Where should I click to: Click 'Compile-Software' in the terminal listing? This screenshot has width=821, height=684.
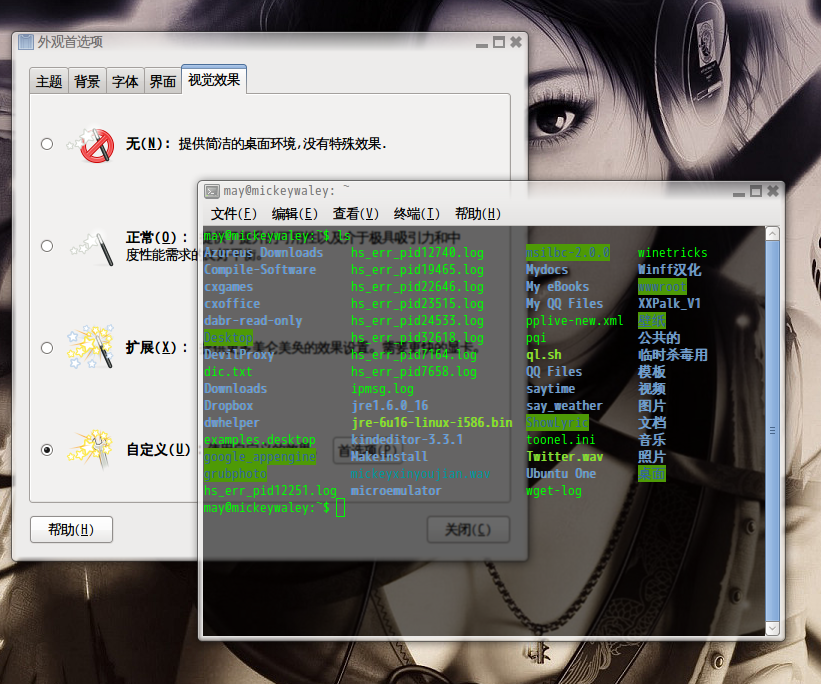point(260,270)
